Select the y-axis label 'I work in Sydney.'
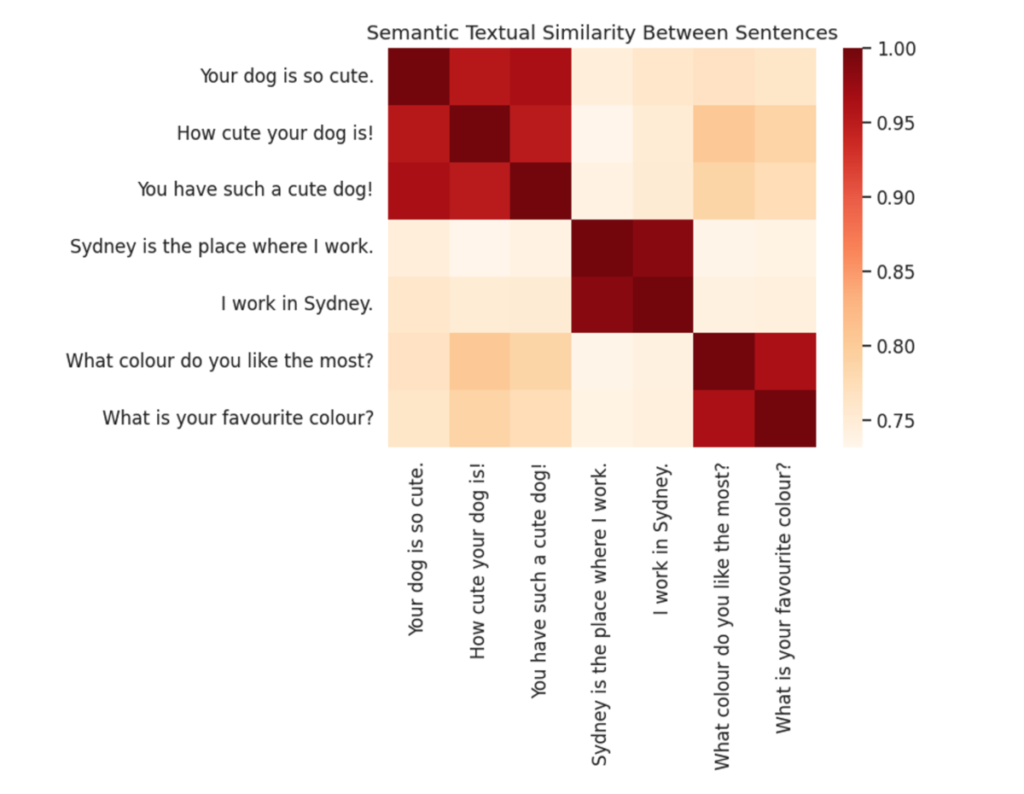Screen dimensions: 1024x794 [296, 304]
